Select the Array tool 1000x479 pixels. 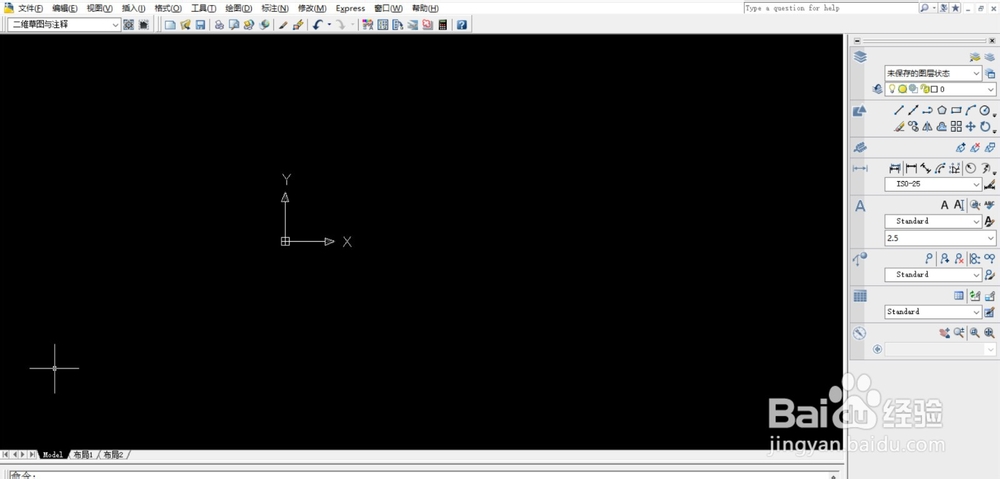pos(956,126)
